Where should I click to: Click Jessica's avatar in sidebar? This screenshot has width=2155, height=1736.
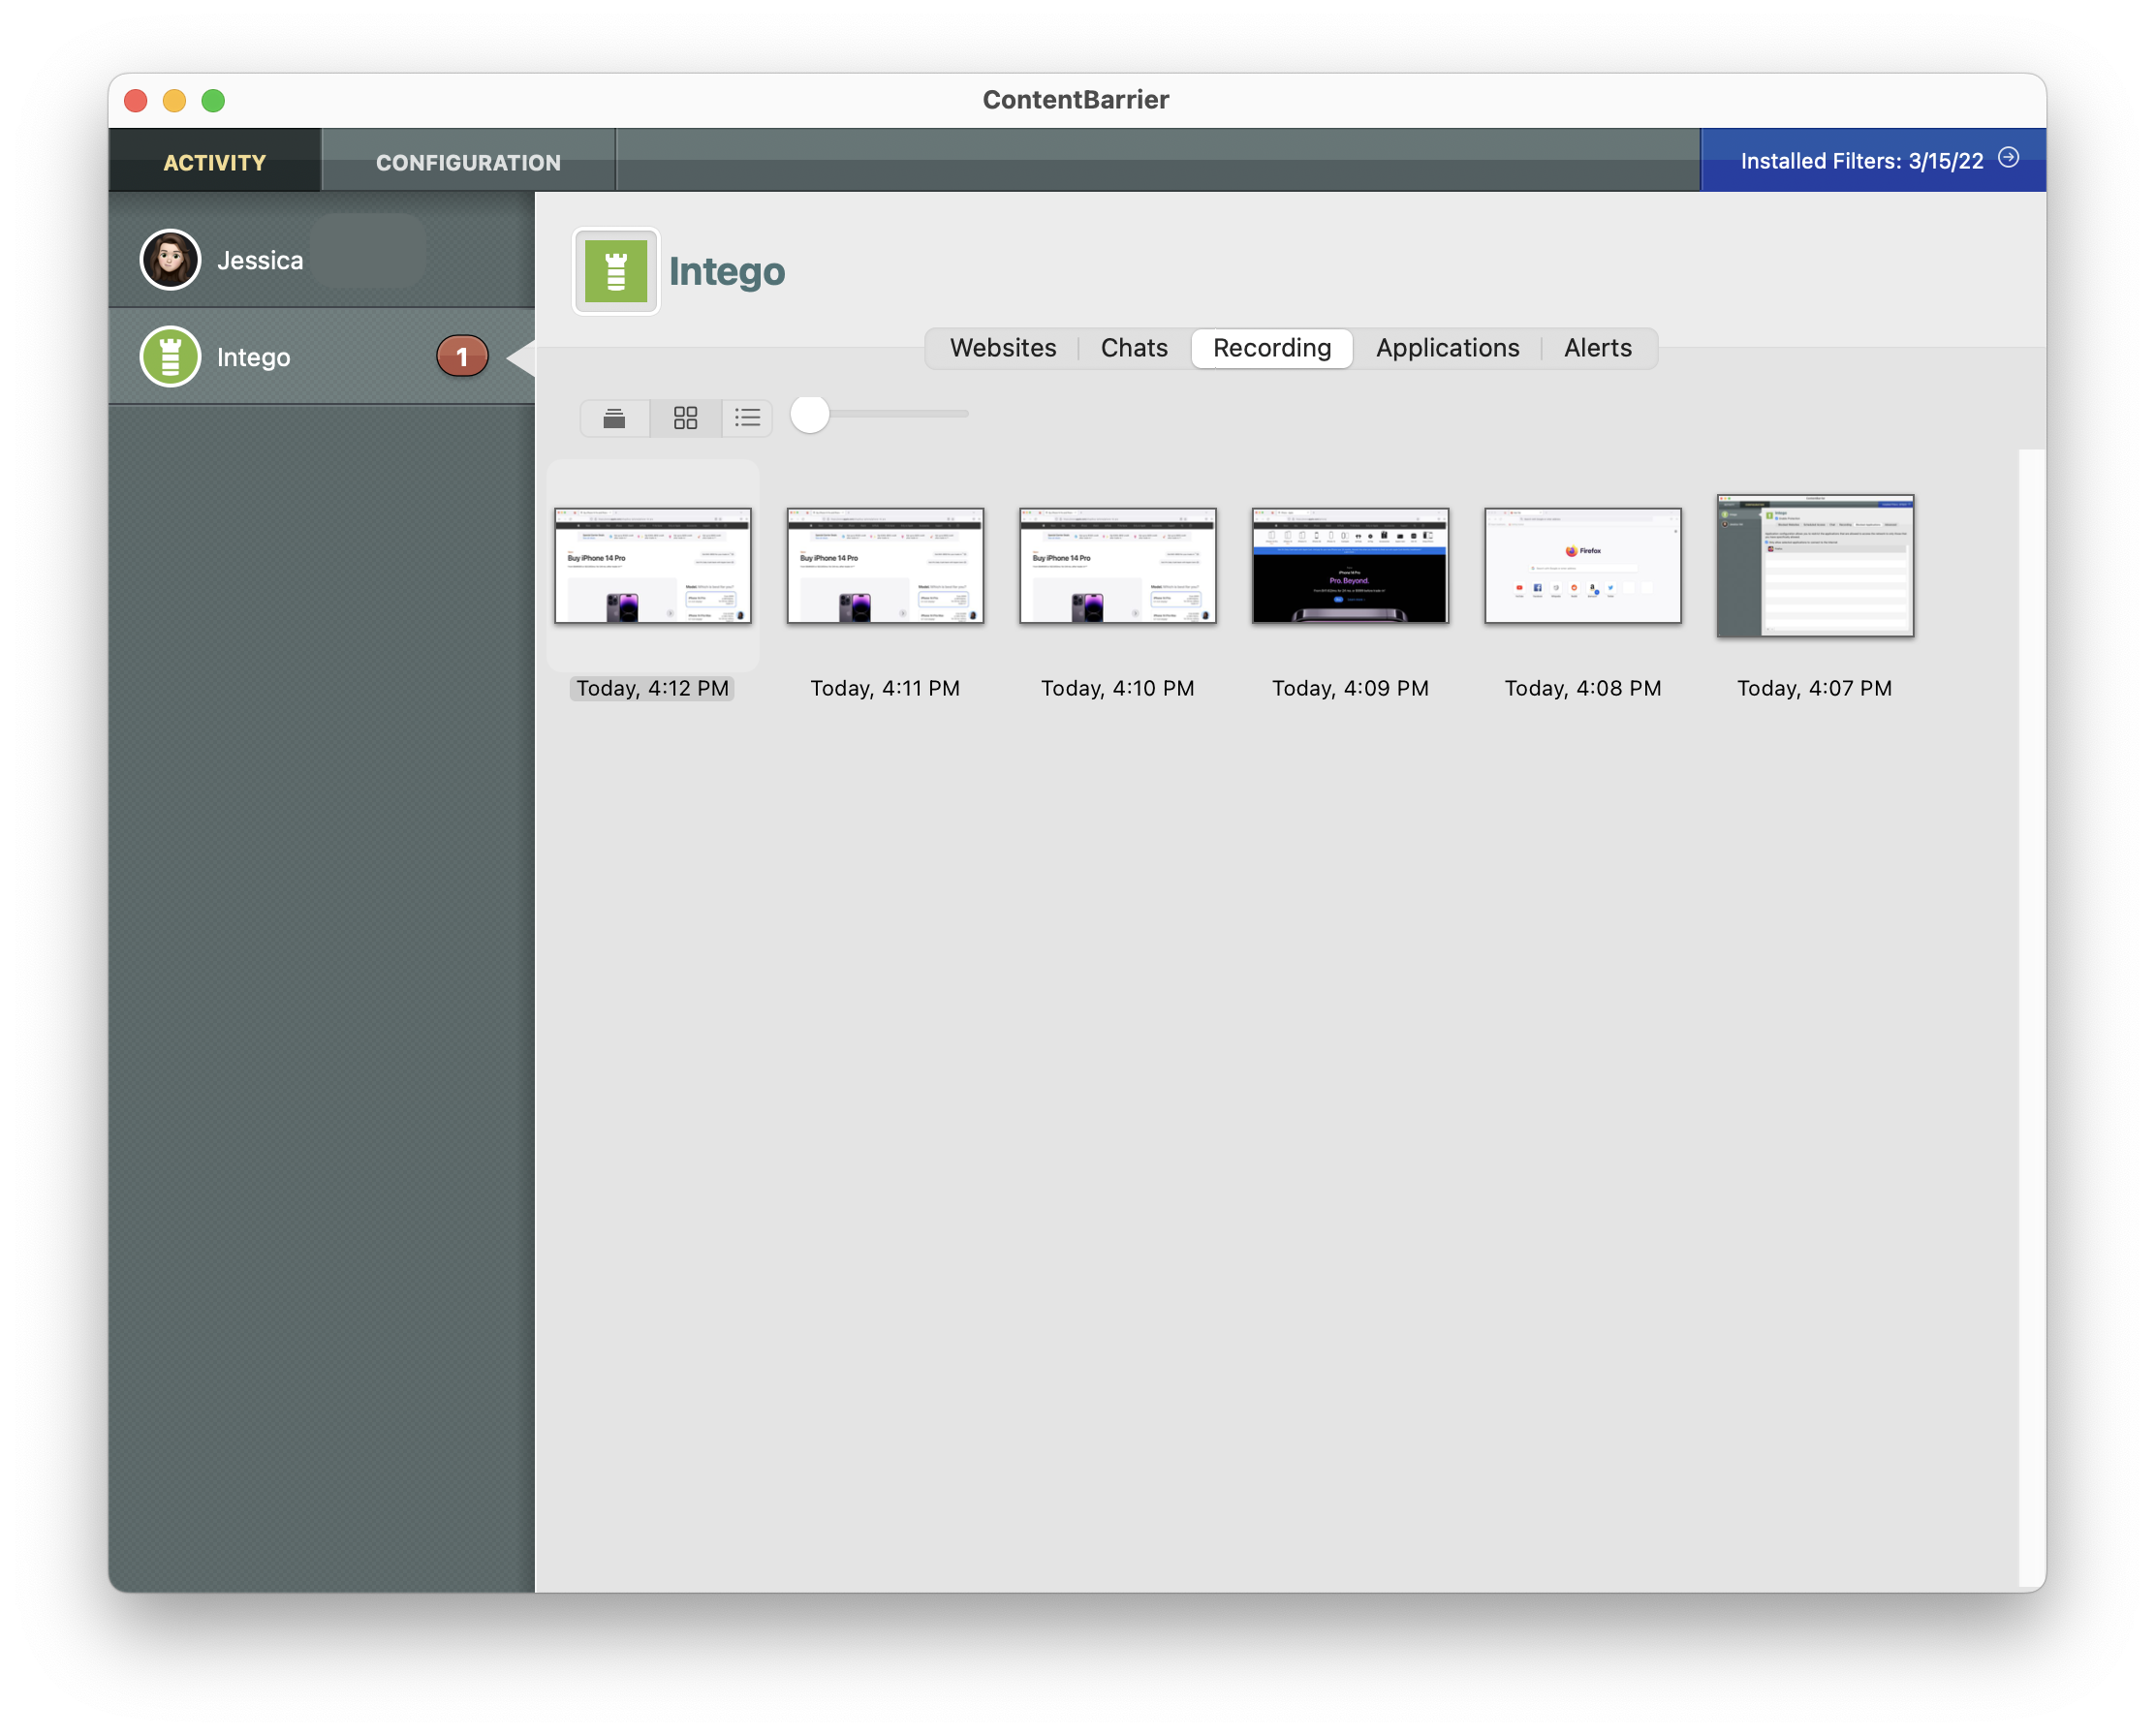(x=170, y=260)
